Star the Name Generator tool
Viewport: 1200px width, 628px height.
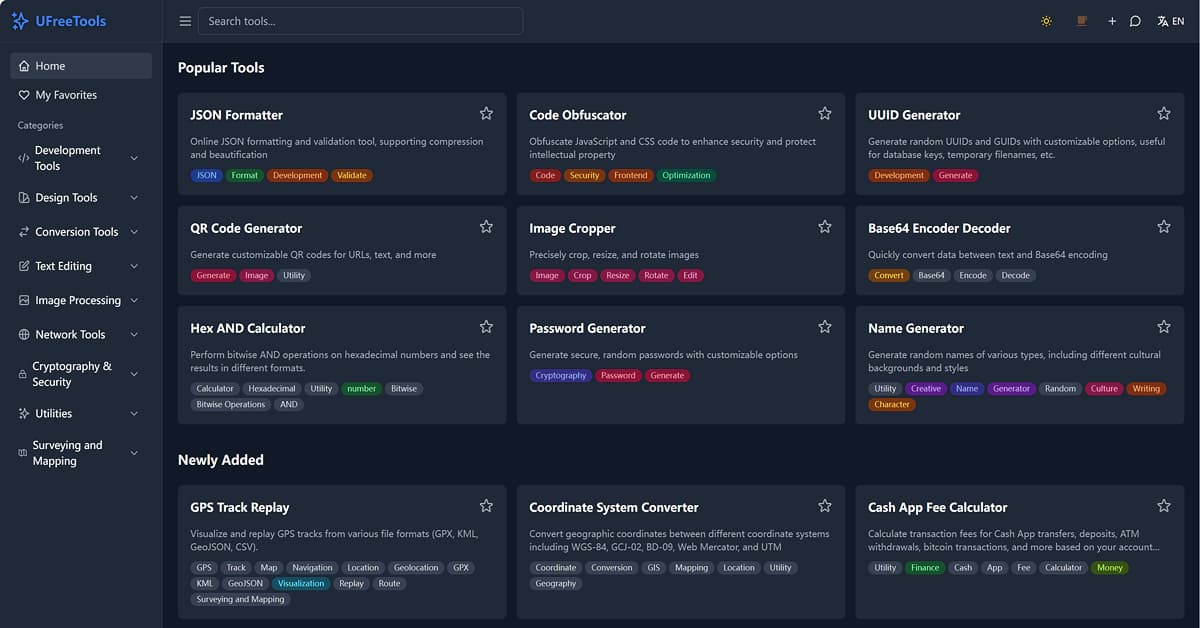pos(1164,327)
